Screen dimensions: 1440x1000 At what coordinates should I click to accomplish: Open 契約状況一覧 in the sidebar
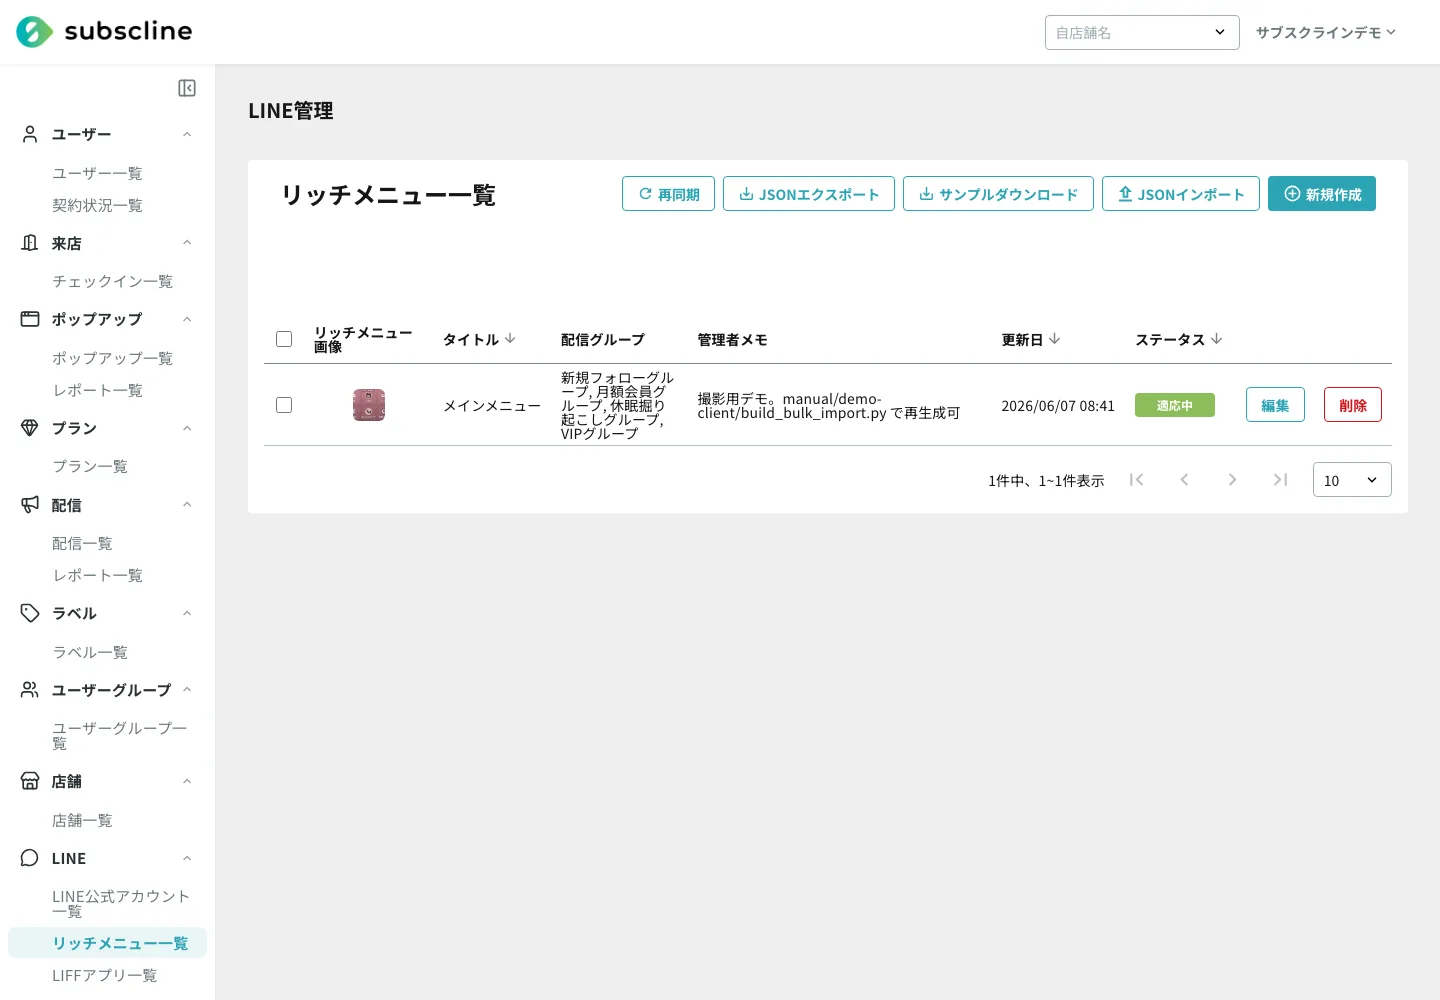pyautogui.click(x=97, y=205)
